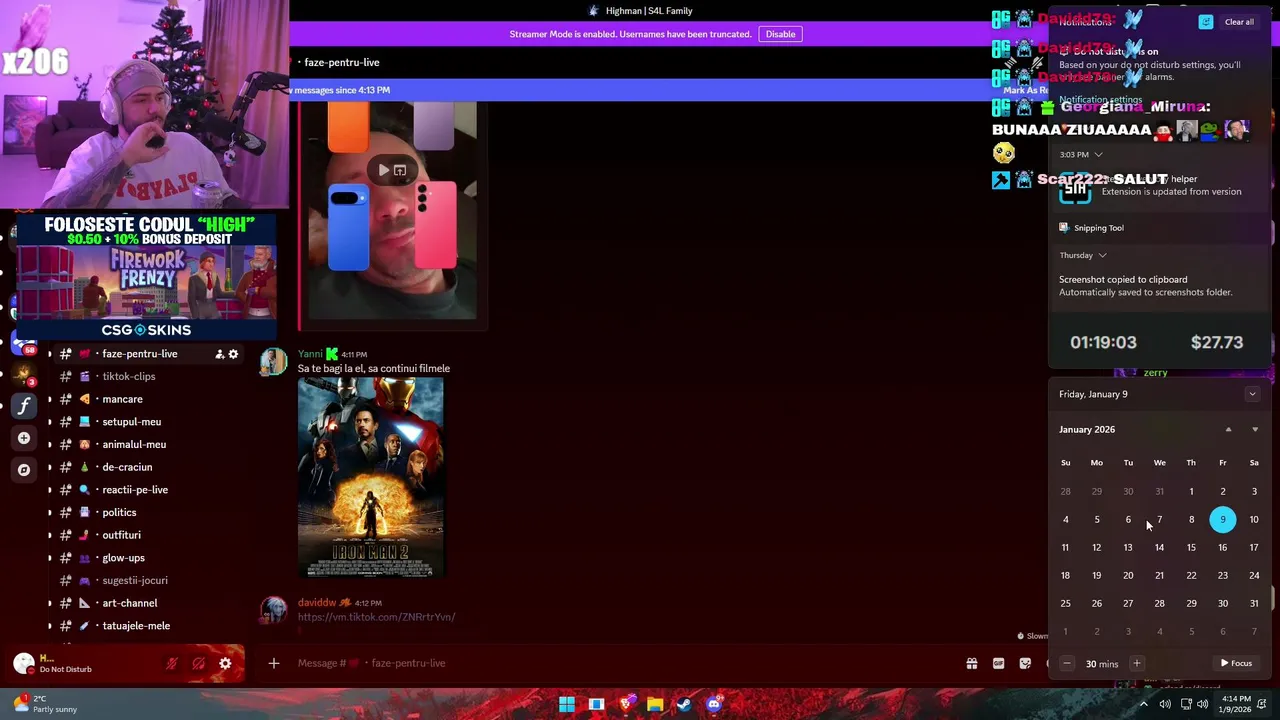Screen dimensions: 1280x720
Task: Open the server icon with the 3 badge
Action: pyautogui.click(x=24, y=375)
